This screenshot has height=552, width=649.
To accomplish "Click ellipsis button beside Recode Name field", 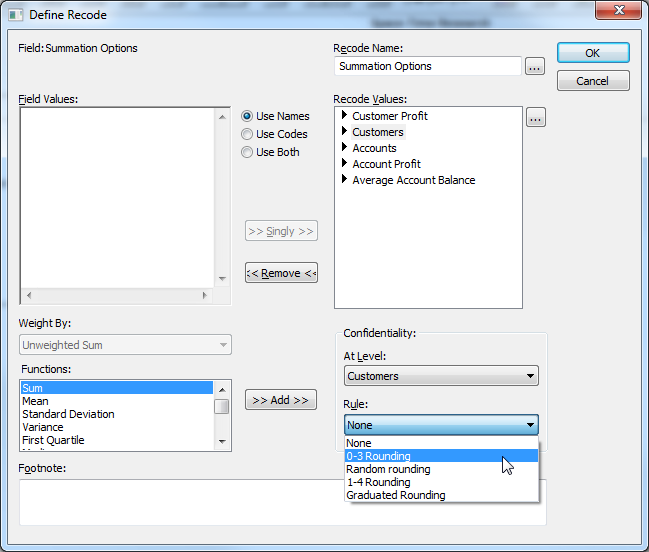I will [535, 66].
